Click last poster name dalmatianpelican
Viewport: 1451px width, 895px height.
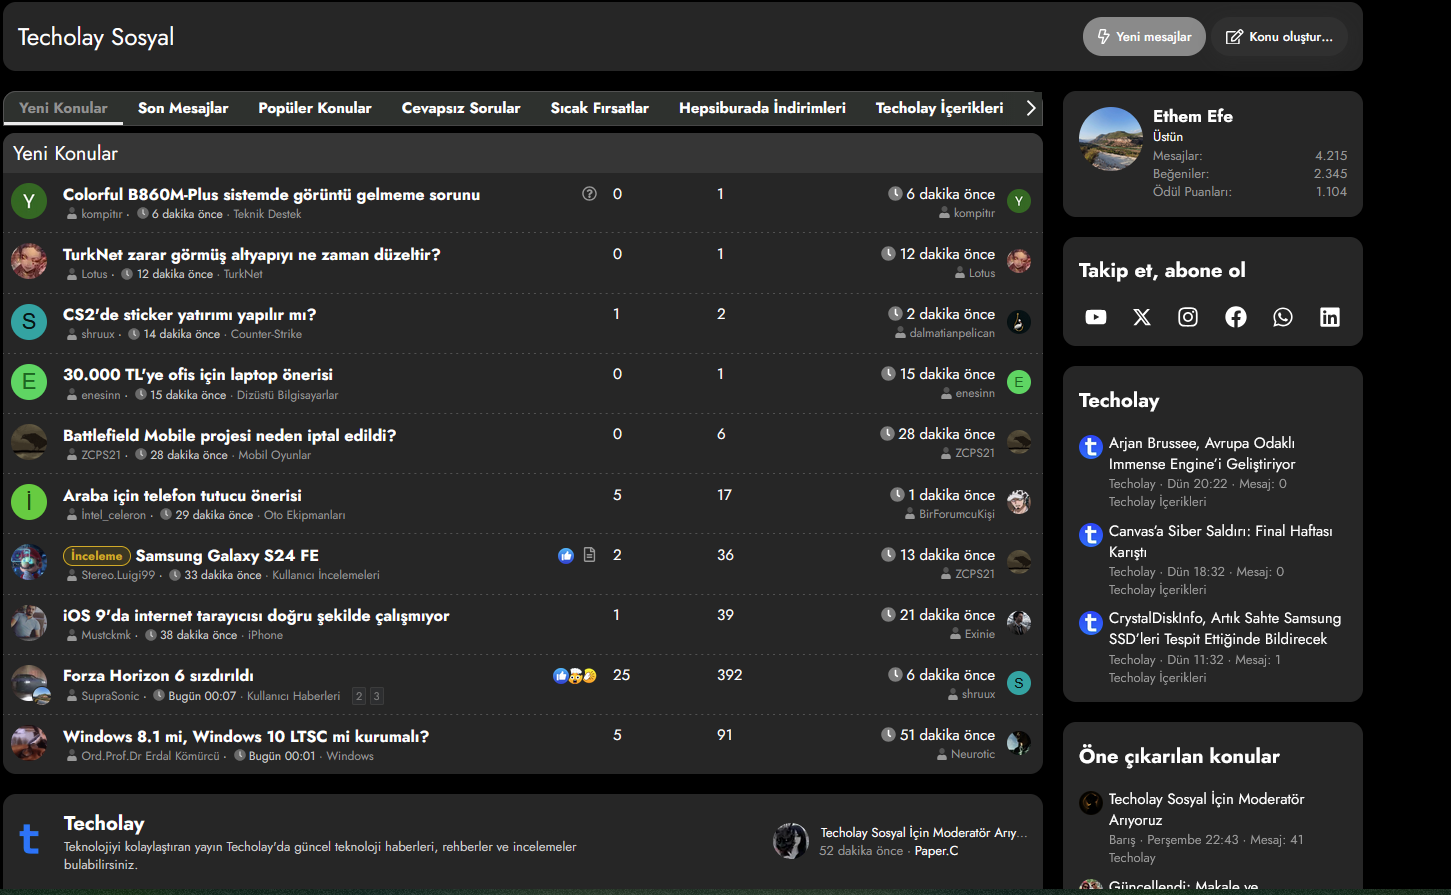click(x=952, y=333)
